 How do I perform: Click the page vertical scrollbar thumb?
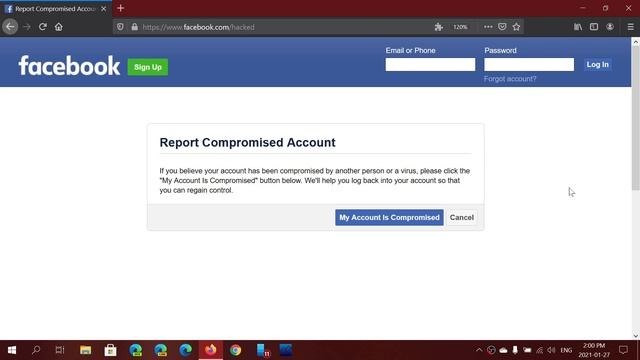636,118
